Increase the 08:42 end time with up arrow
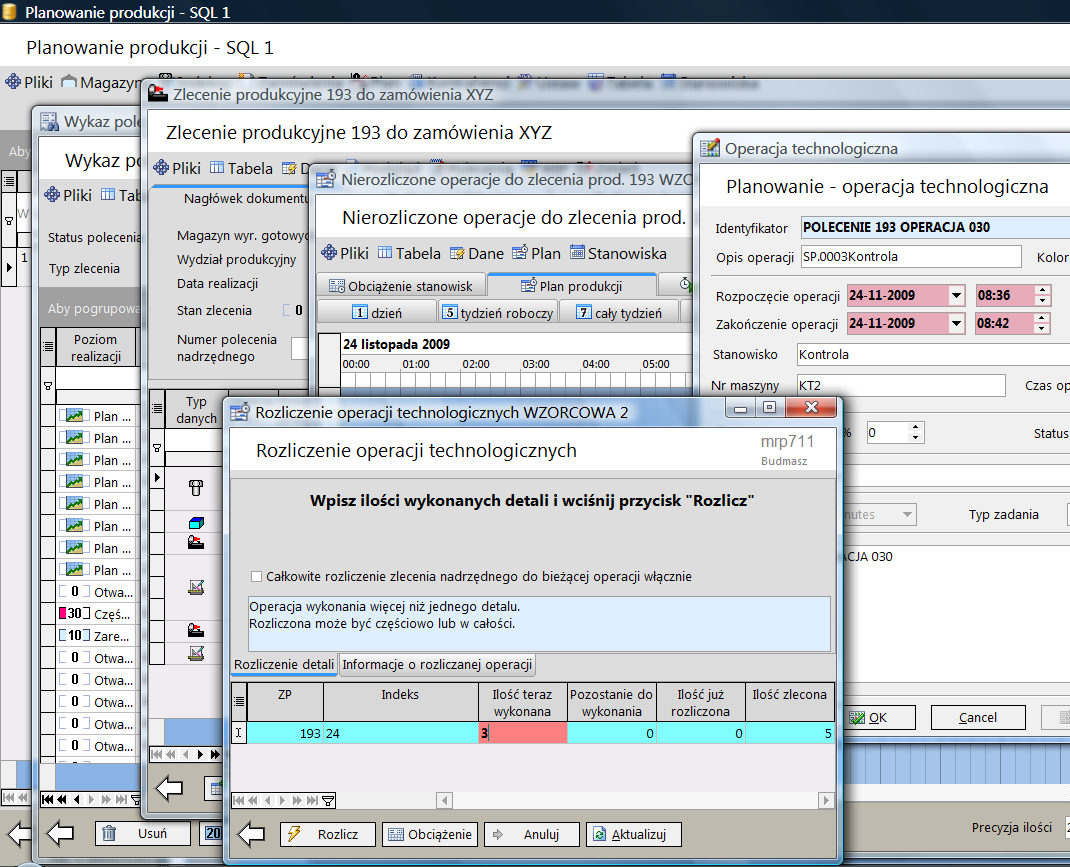The width and height of the screenshot is (1070, 867). point(1042,318)
